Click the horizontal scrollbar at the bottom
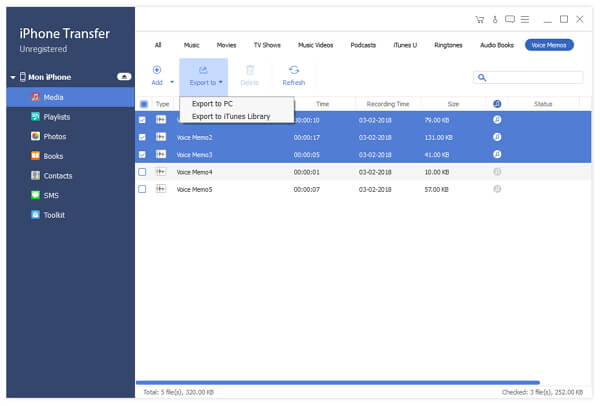 pos(338,382)
